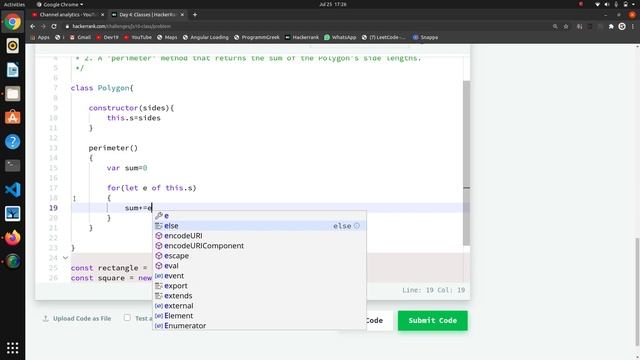This screenshot has width=640, height=360.
Task: Launch Rhythmbox from the dock
Action: (x=12, y=46)
